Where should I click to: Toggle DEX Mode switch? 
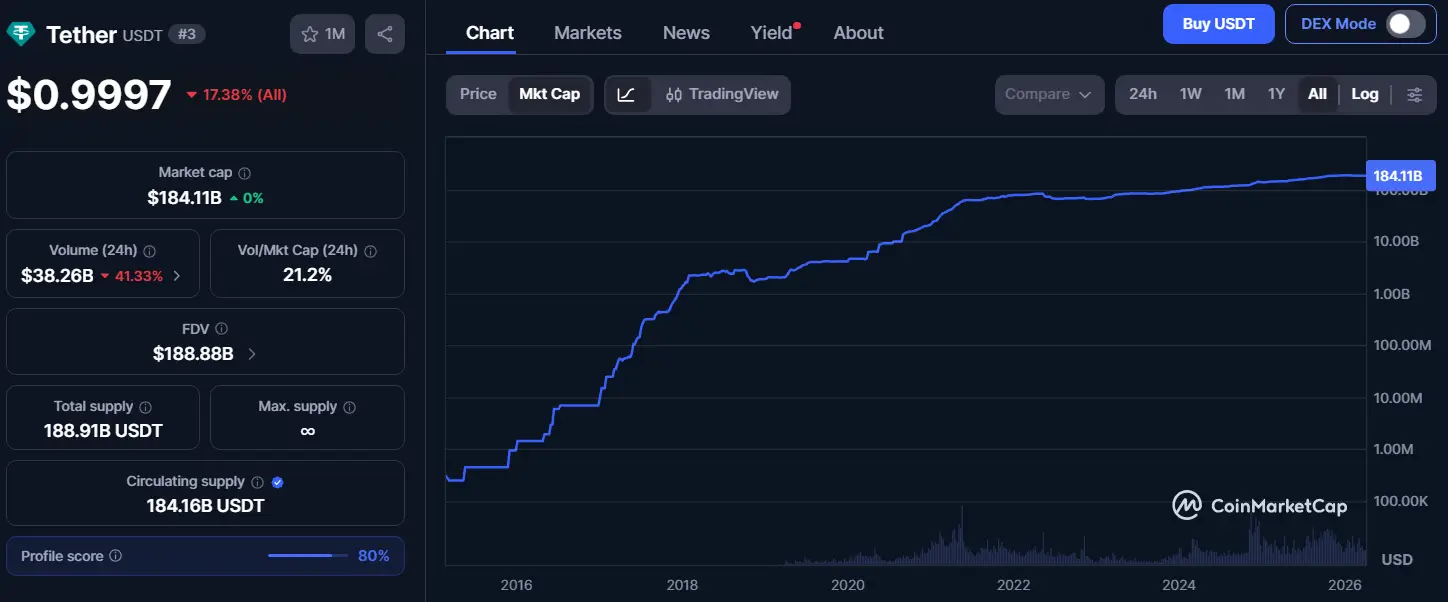[x=1405, y=24]
